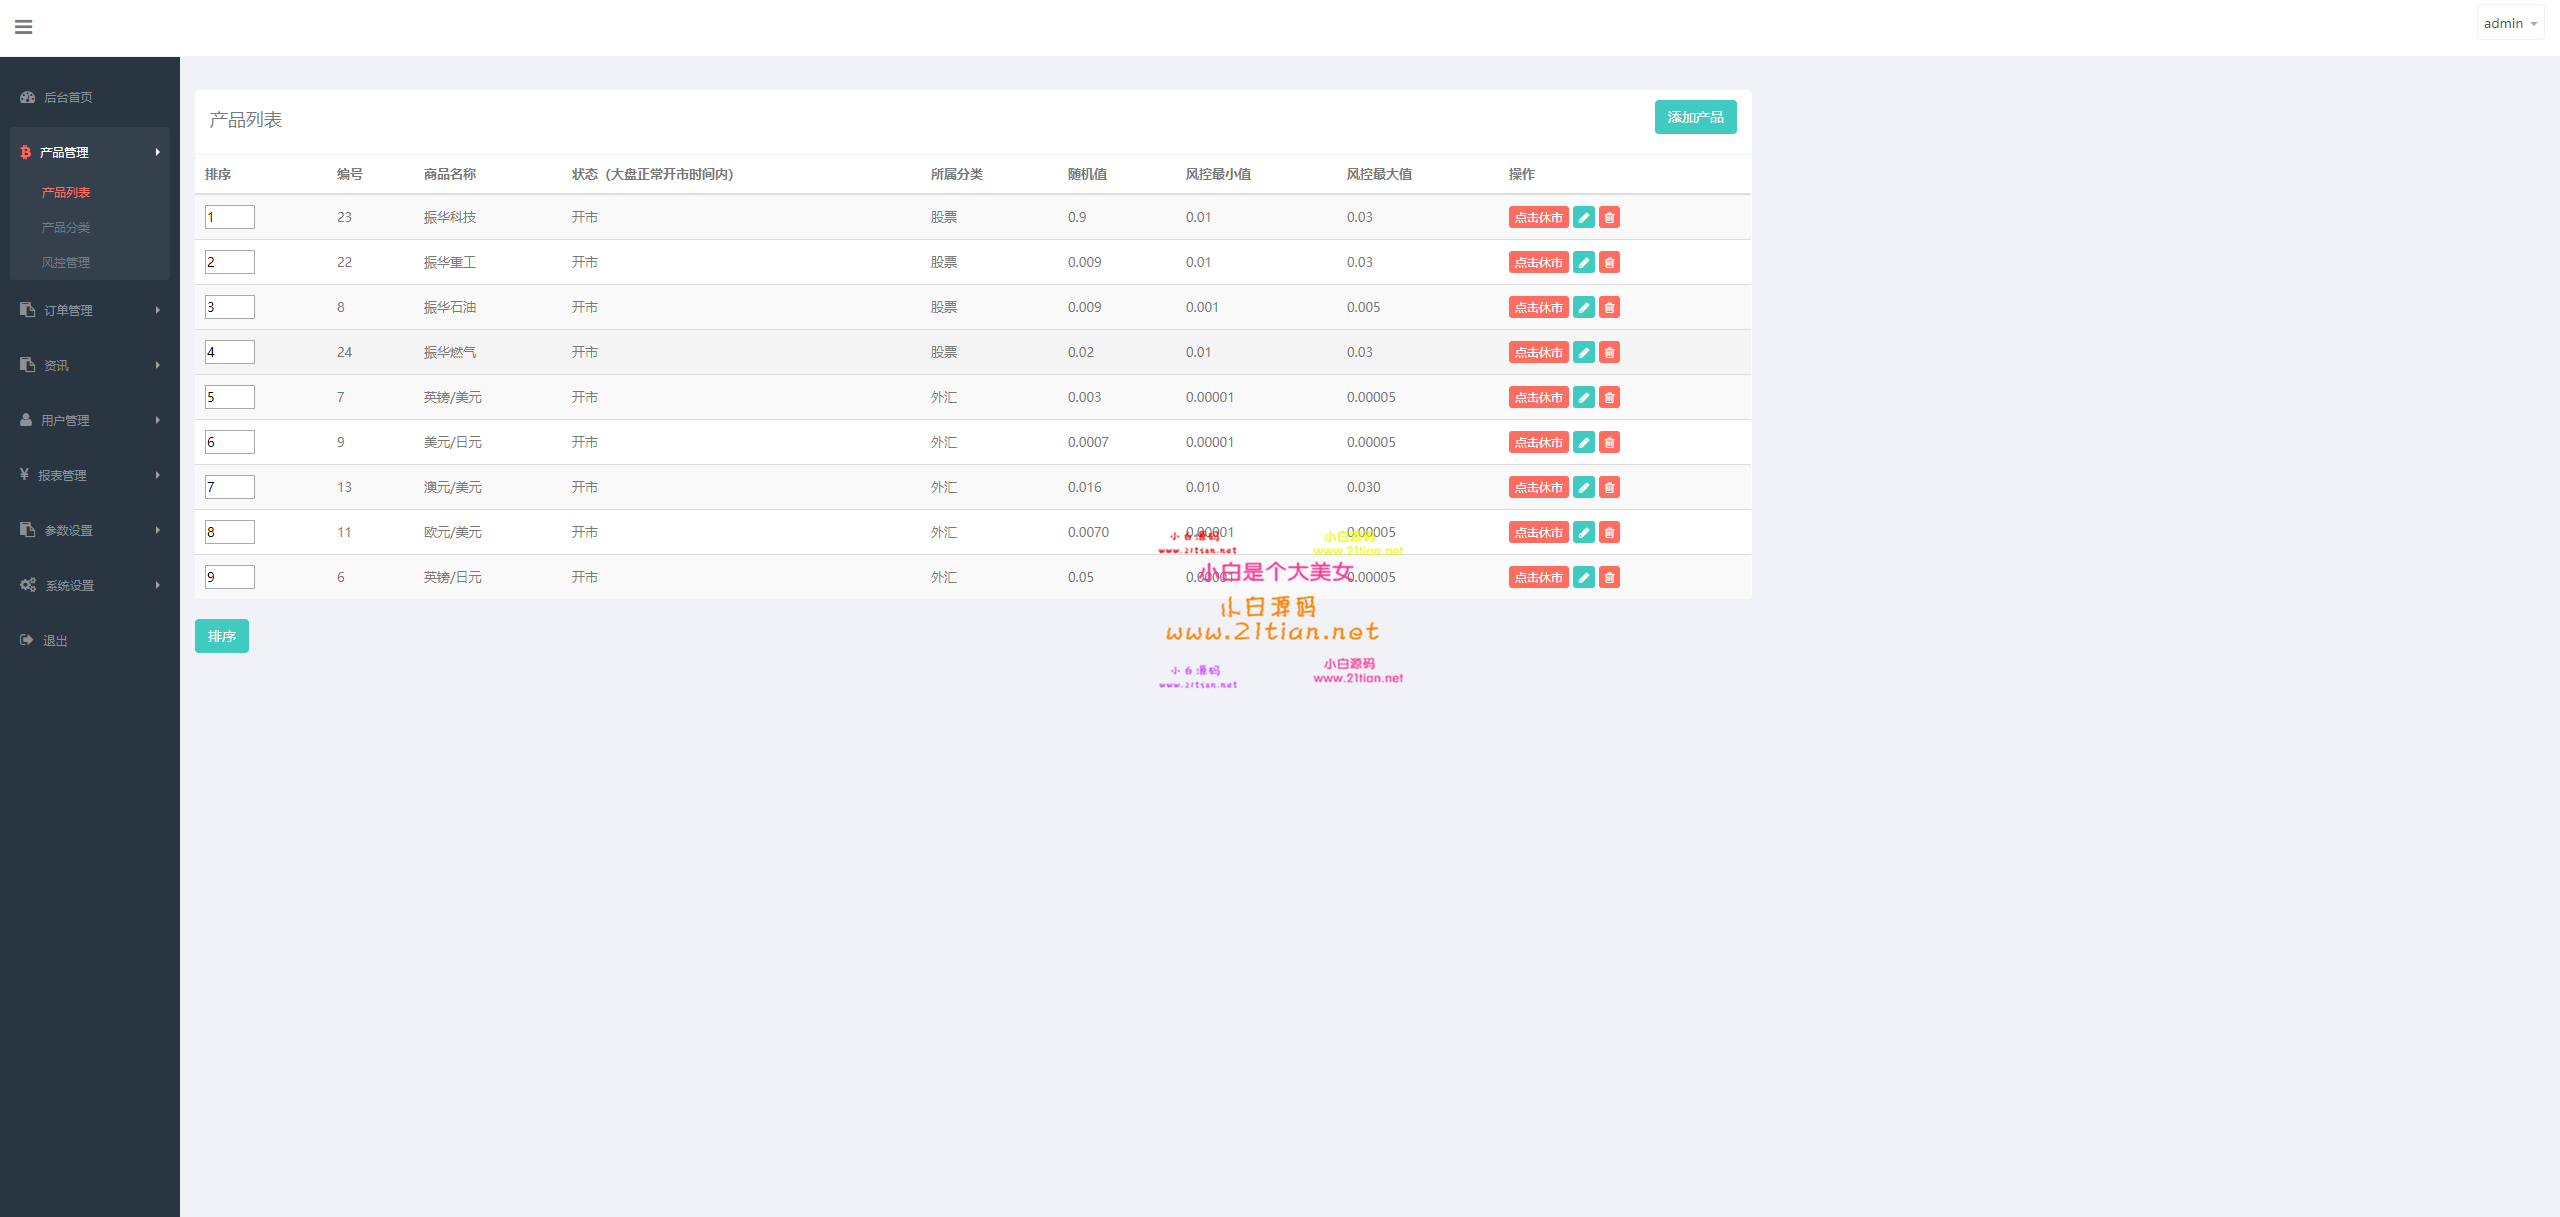Click edit pencil icon for 振华科技

pos(1584,217)
